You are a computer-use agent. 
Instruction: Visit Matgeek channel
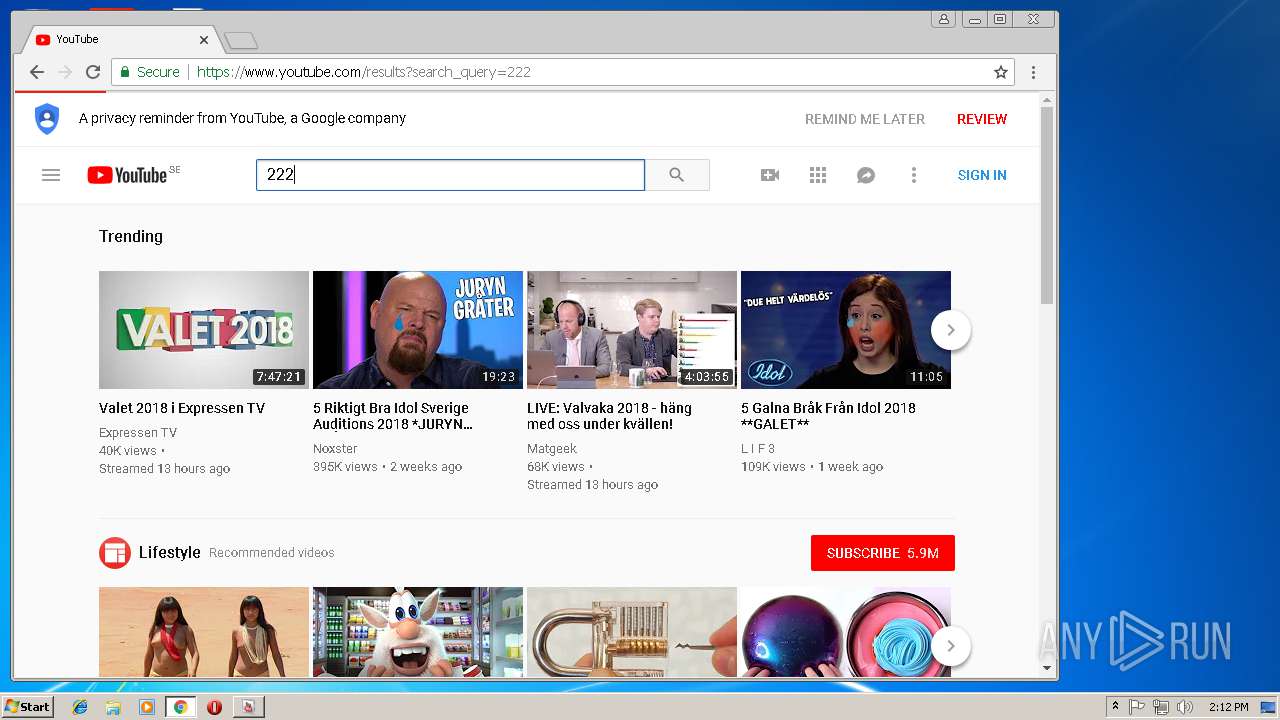(552, 449)
